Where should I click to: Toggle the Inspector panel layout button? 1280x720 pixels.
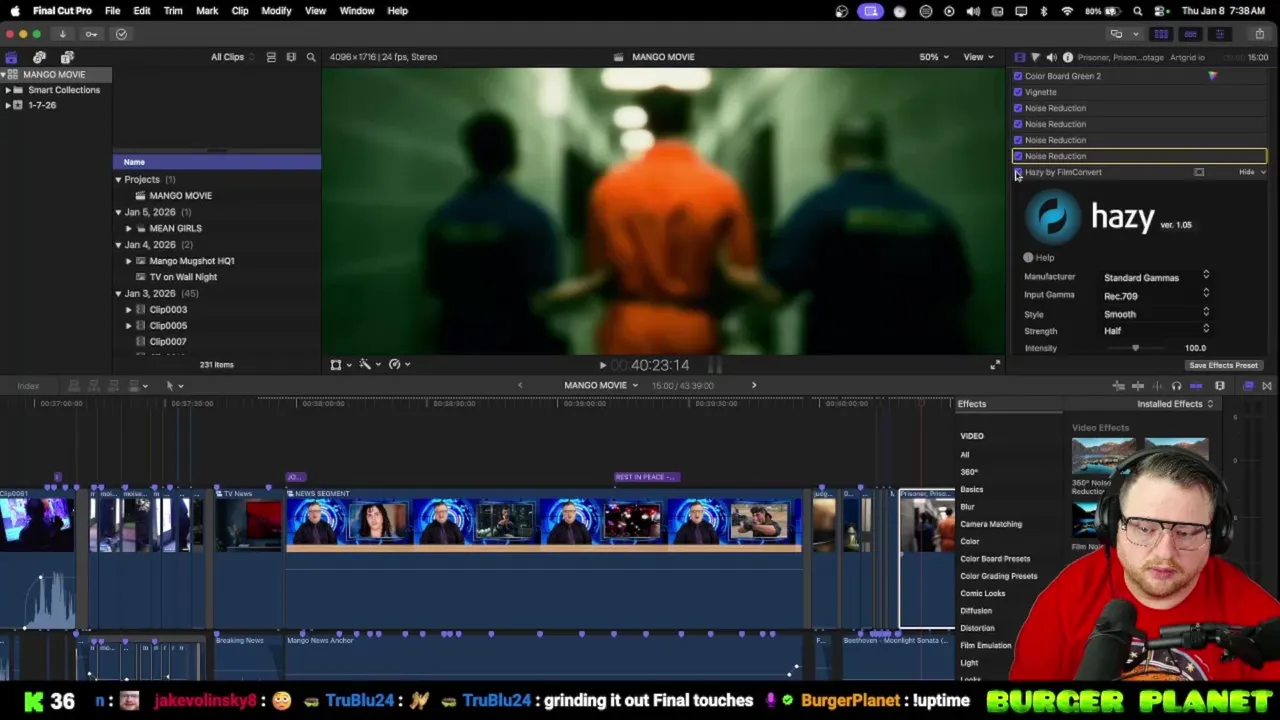(1219, 34)
